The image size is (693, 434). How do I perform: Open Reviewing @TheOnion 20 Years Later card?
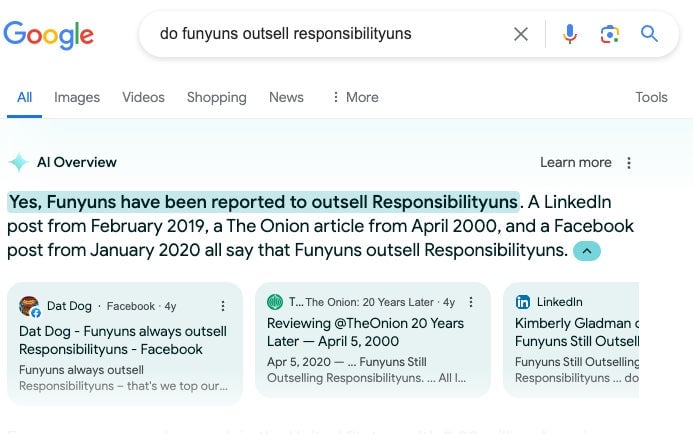(373, 339)
